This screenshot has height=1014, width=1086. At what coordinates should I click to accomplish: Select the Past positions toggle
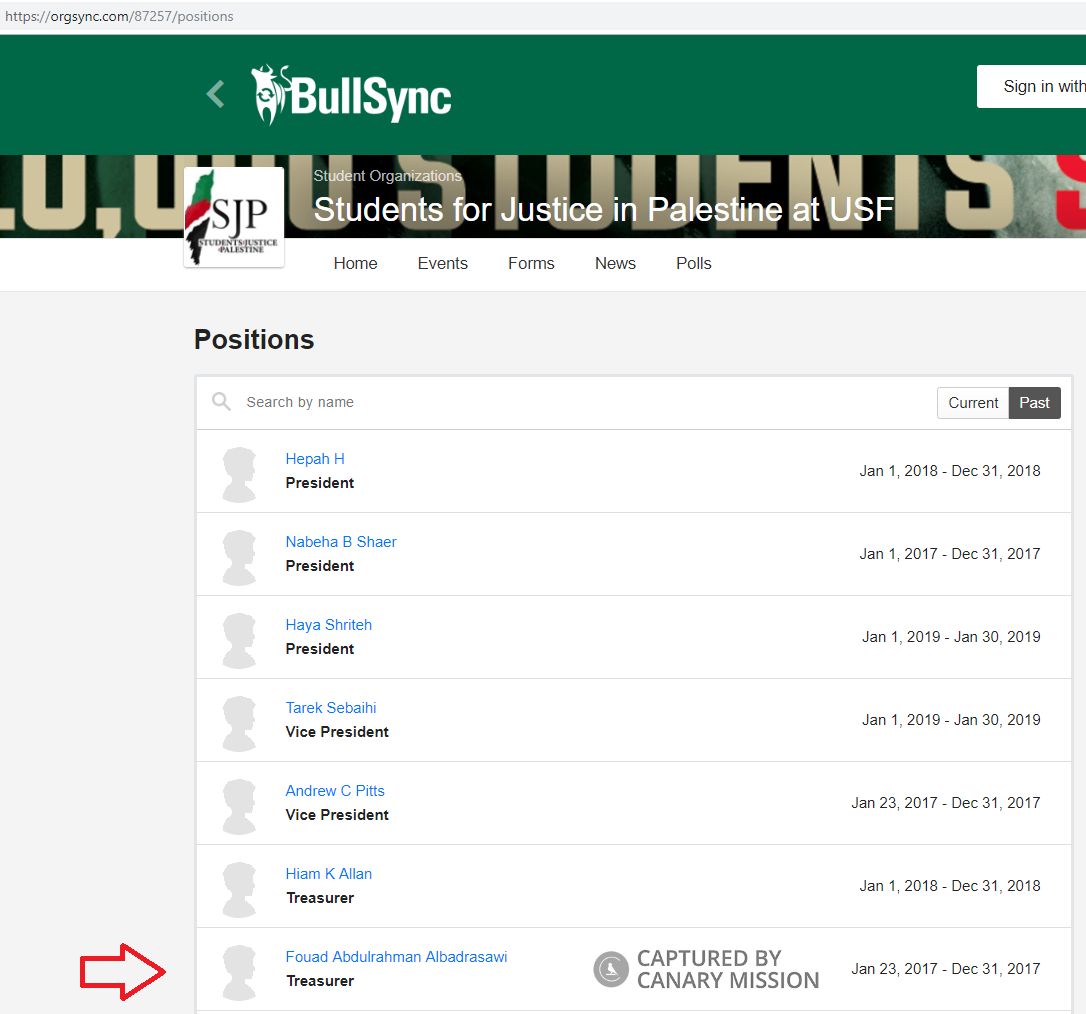point(1034,403)
